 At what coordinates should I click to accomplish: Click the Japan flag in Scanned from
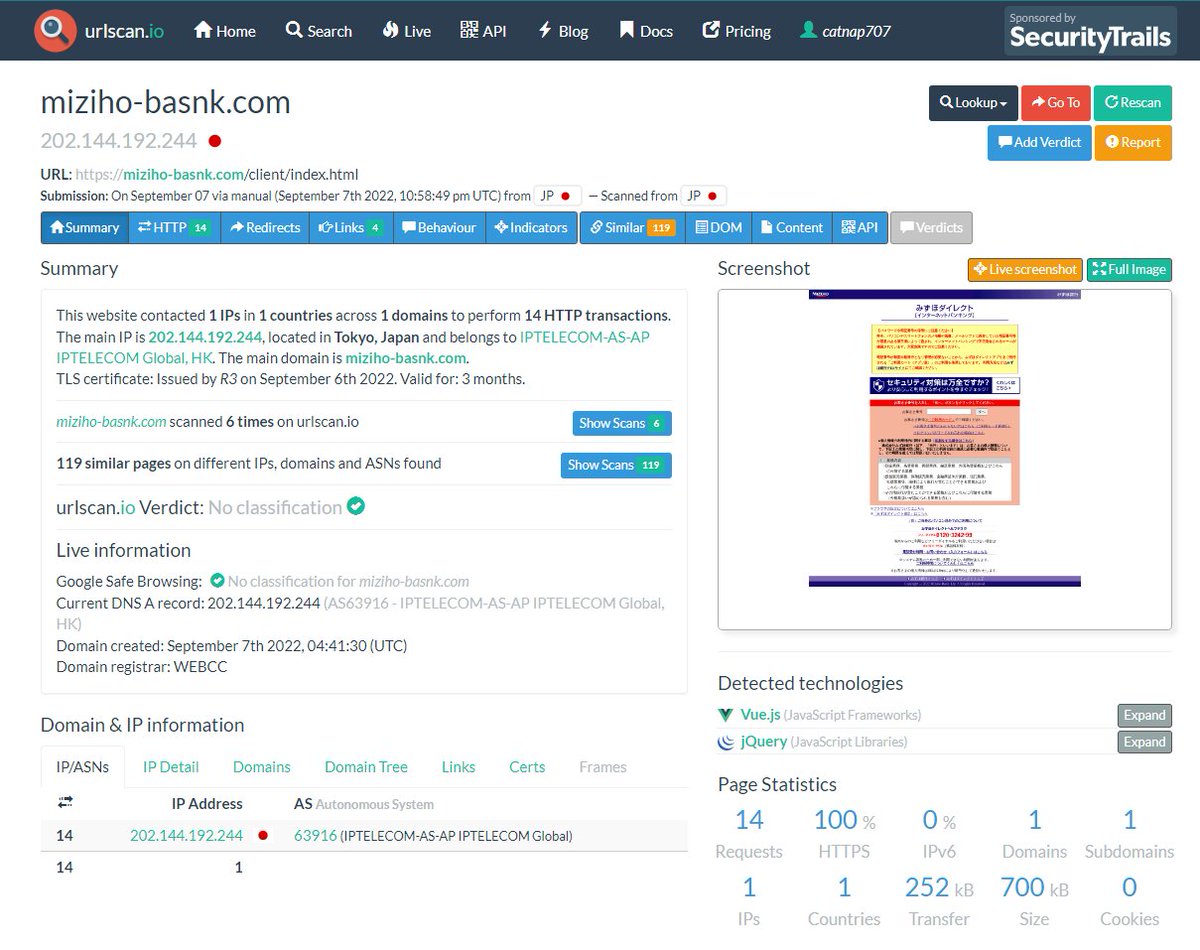pyautogui.click(x=712, y=196)
